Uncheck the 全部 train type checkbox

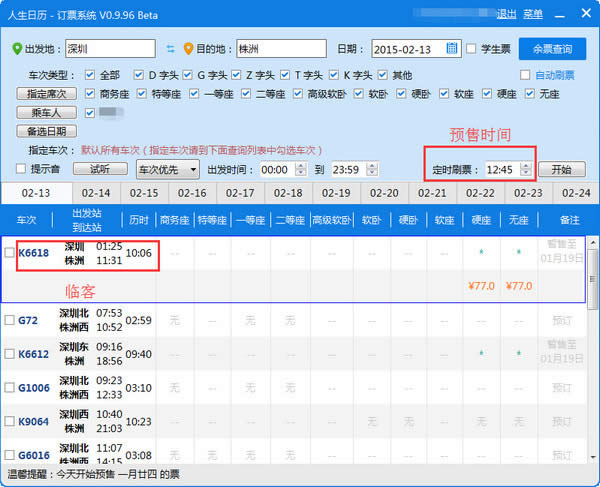pyautogui.click(x=90, y=75)
